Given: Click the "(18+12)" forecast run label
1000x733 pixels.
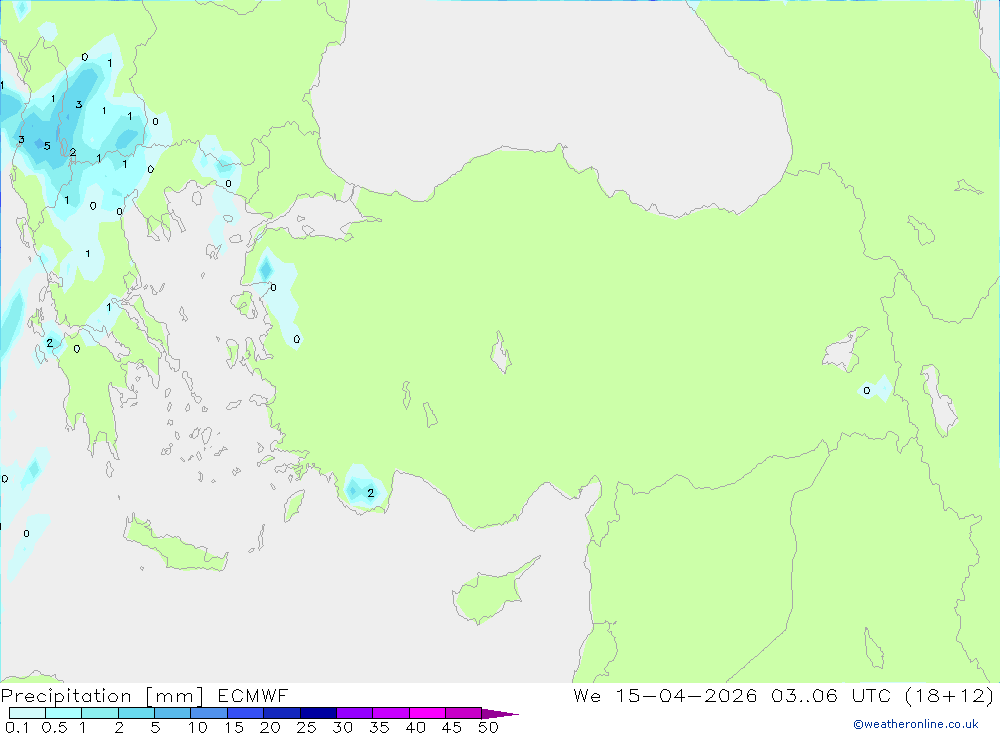Looking at the screenshot, I should pos(949,695).
